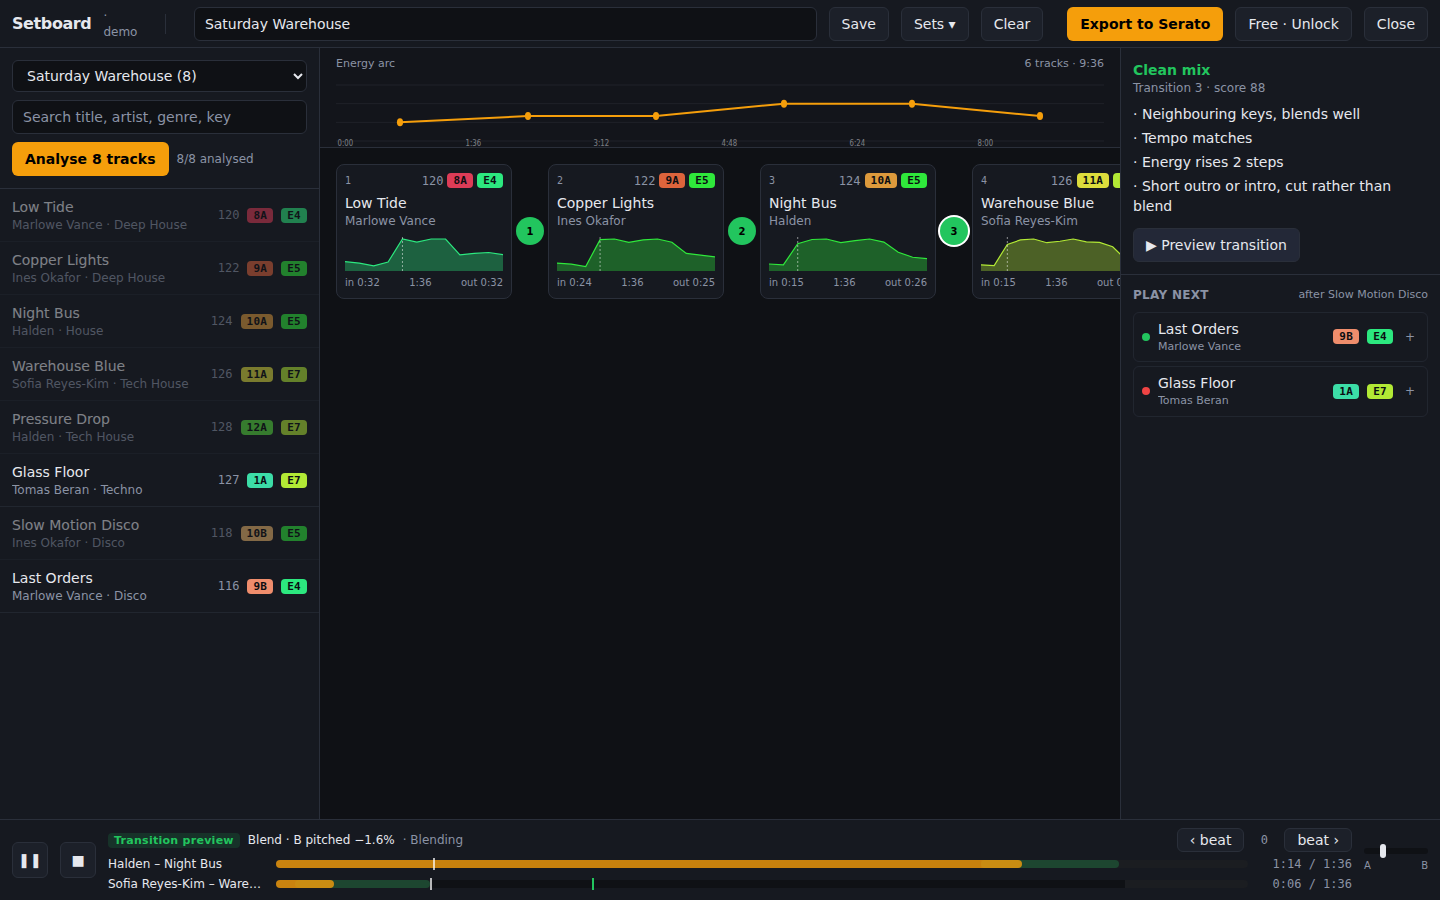Viewport: 1440px width, 900px height.
Task: Click the 9A key badge in Copper Lights library row
Action: pyautogui.click(x=260, y=268)
